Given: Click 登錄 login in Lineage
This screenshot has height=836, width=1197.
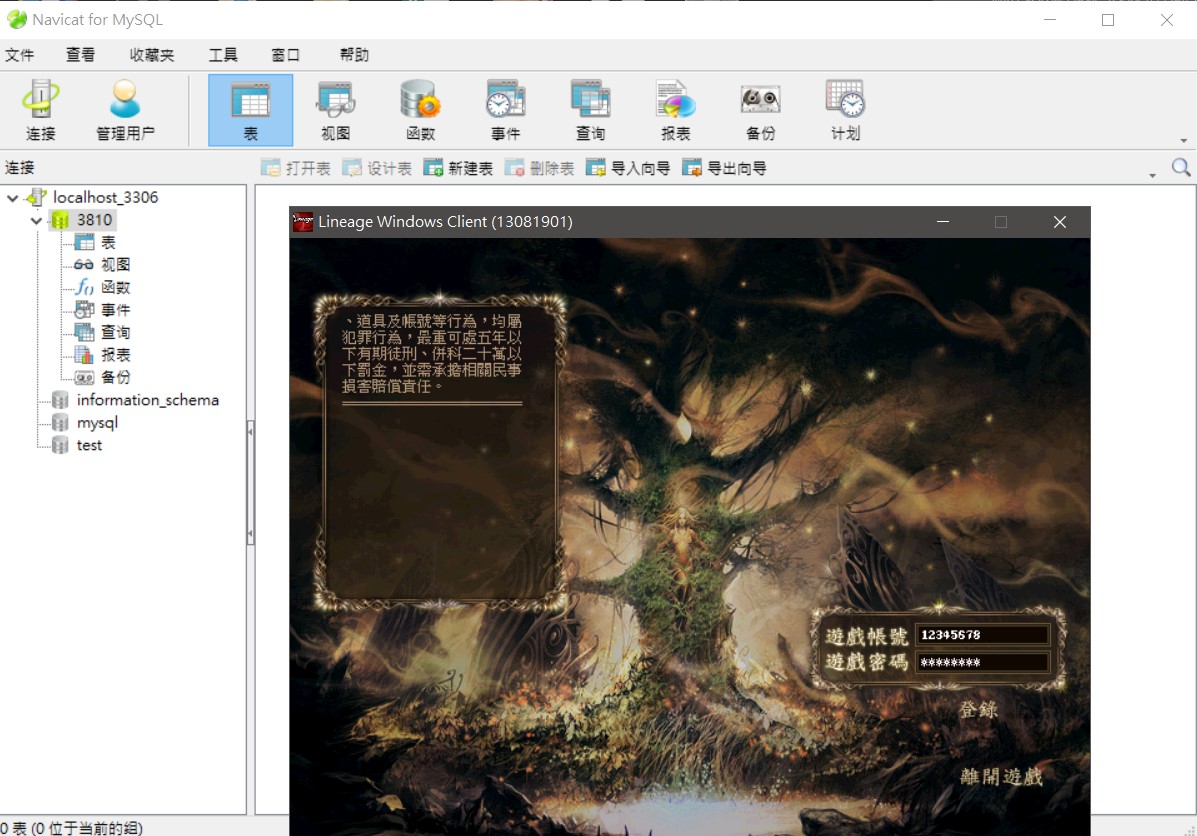Looking at the screenshot, I should (x=978, y=710).
